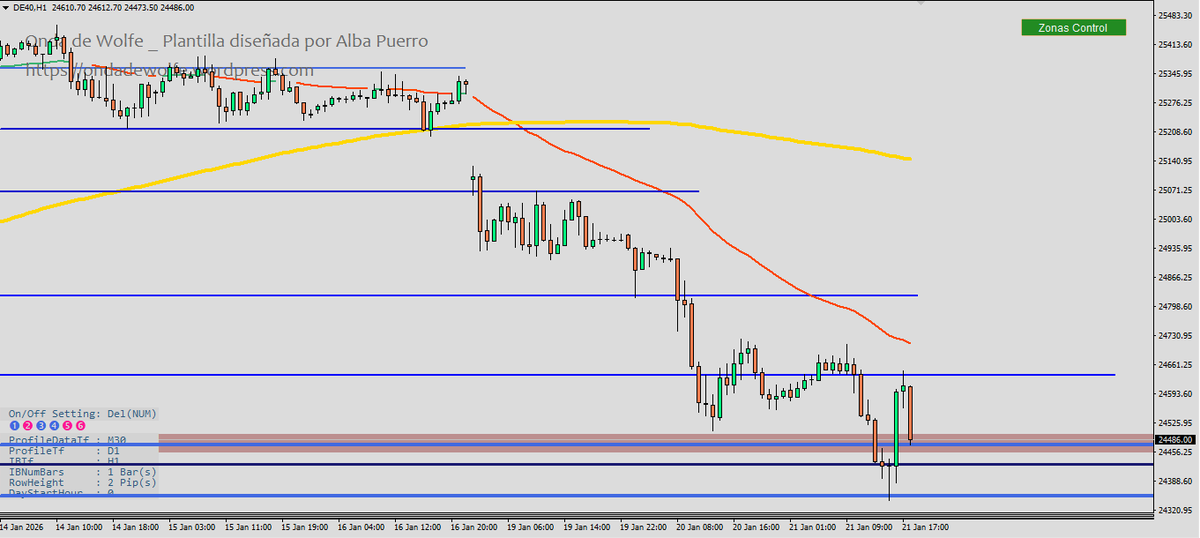
Task: Toggle profile setting circle number 1
Action: (13, 426)
